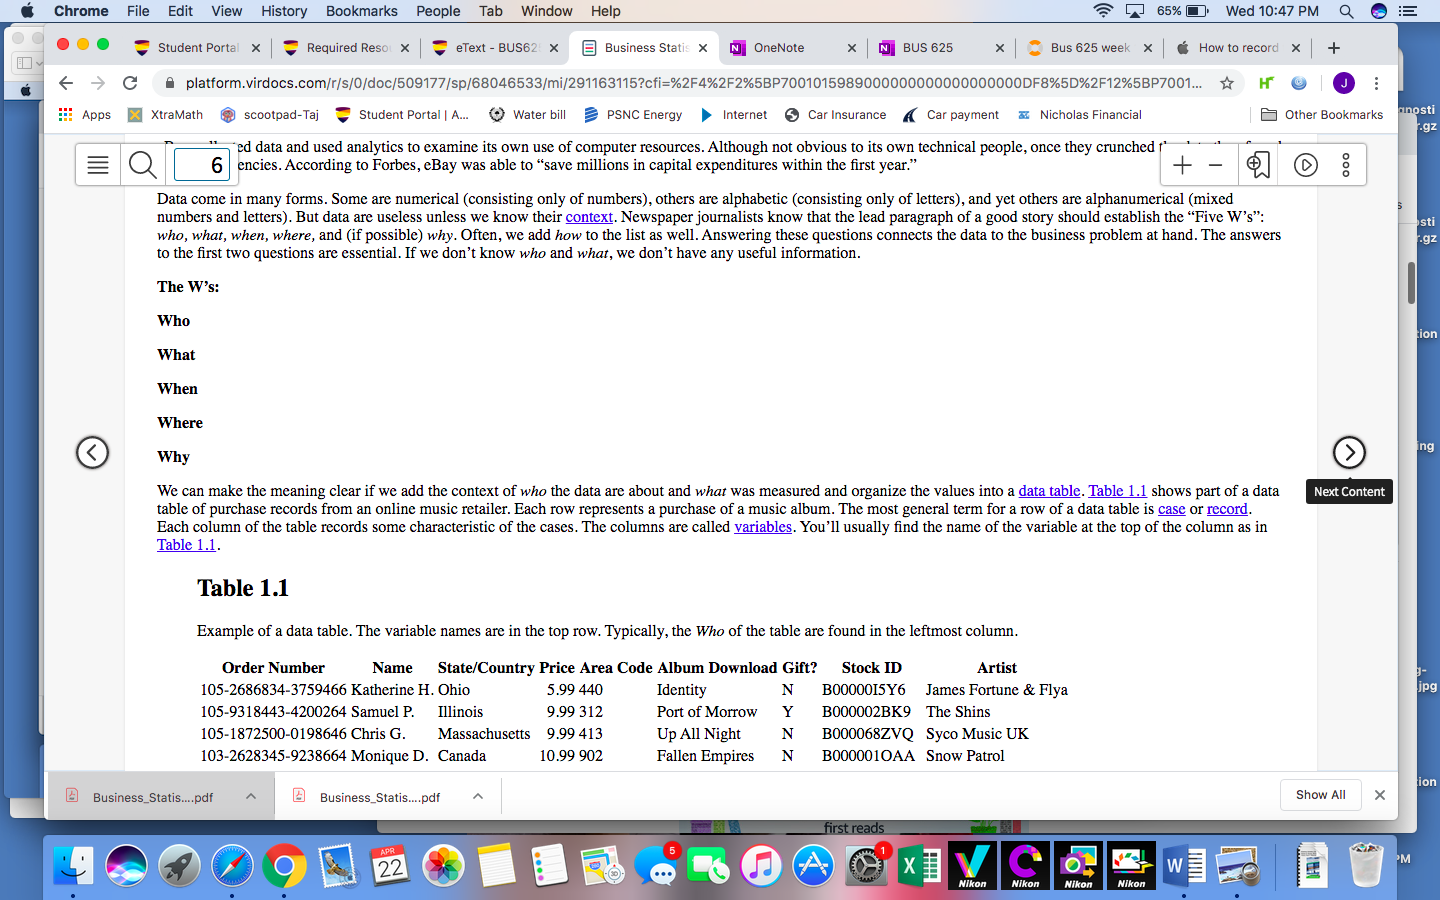The image size is (1440, 900).
Task: Click Show All downloads button
Action: pyautogui.click(x=1320, y=795)
